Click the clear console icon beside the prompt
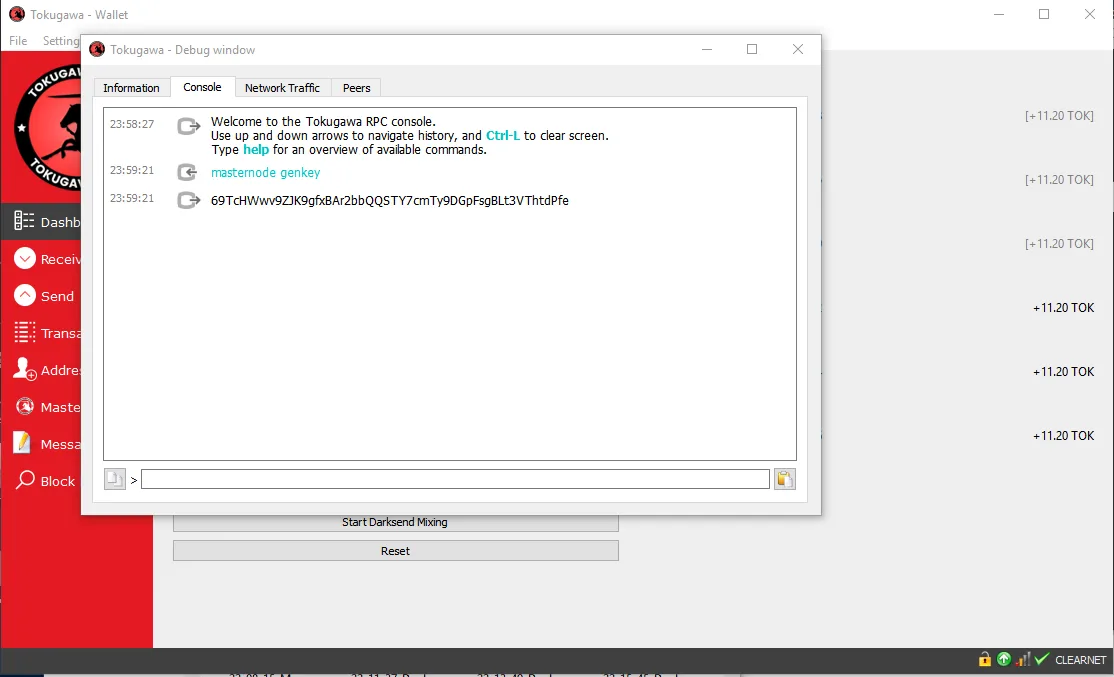 [x=114, y=480]
